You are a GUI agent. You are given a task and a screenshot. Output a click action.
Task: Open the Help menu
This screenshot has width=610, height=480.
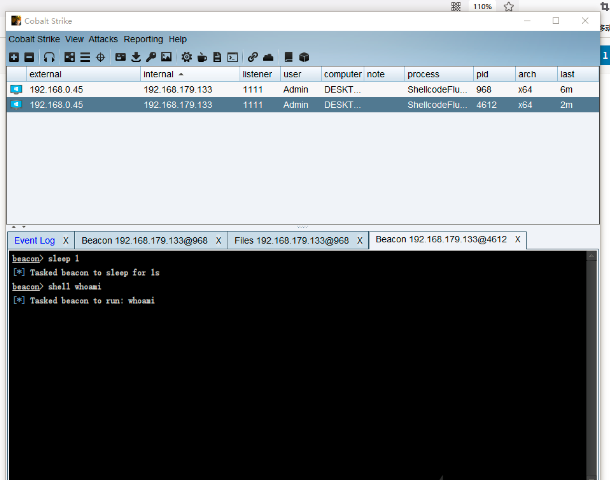click(x=177, y=39)
